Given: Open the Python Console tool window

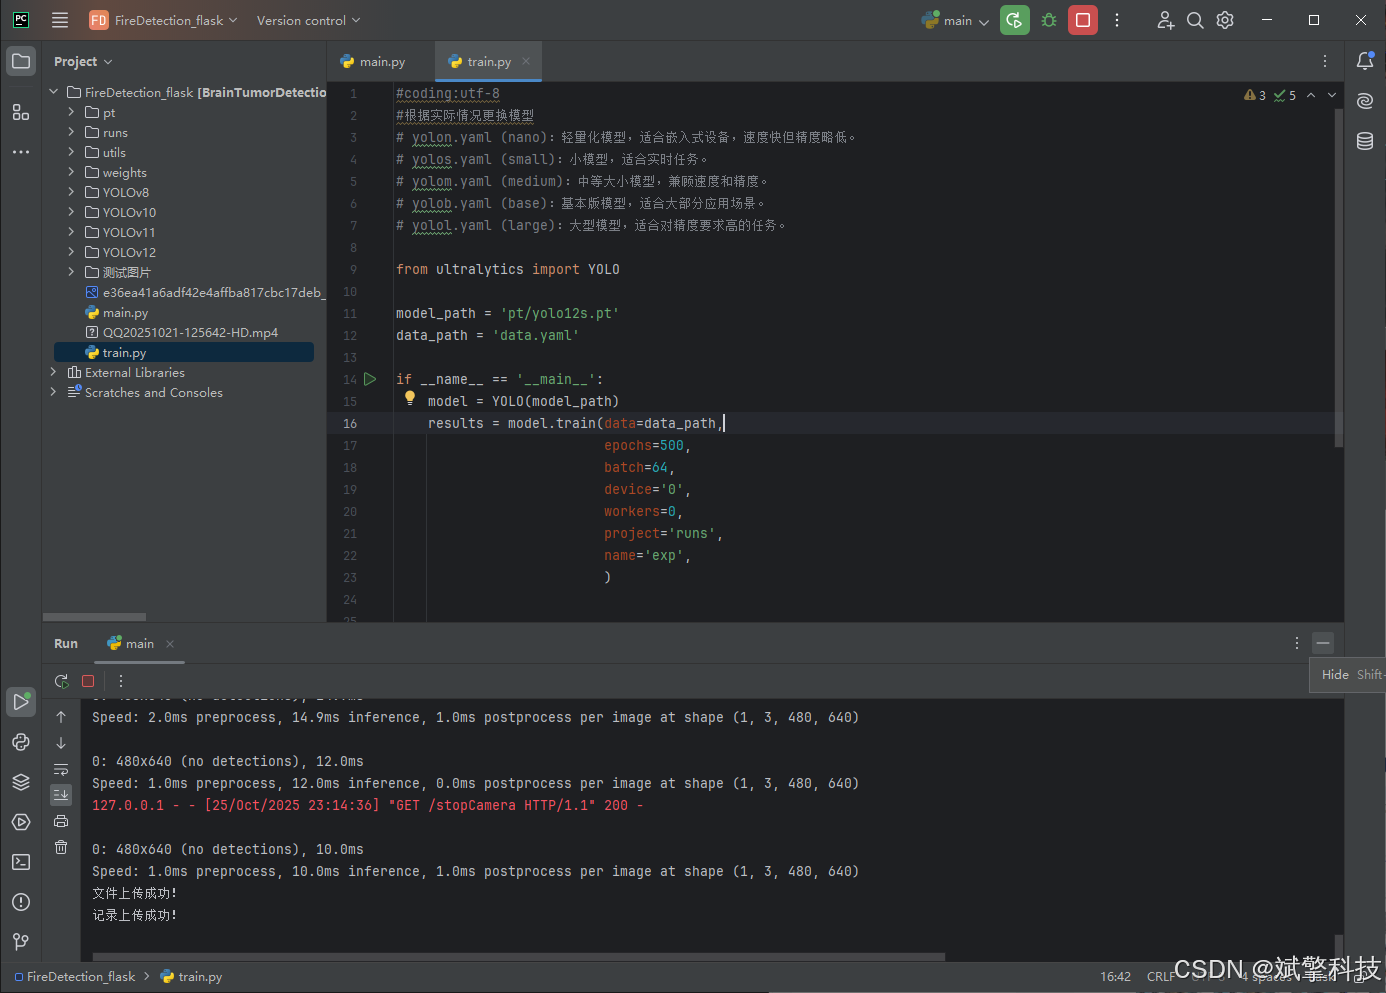Looking at the screenshot, I should coord(21,742).
